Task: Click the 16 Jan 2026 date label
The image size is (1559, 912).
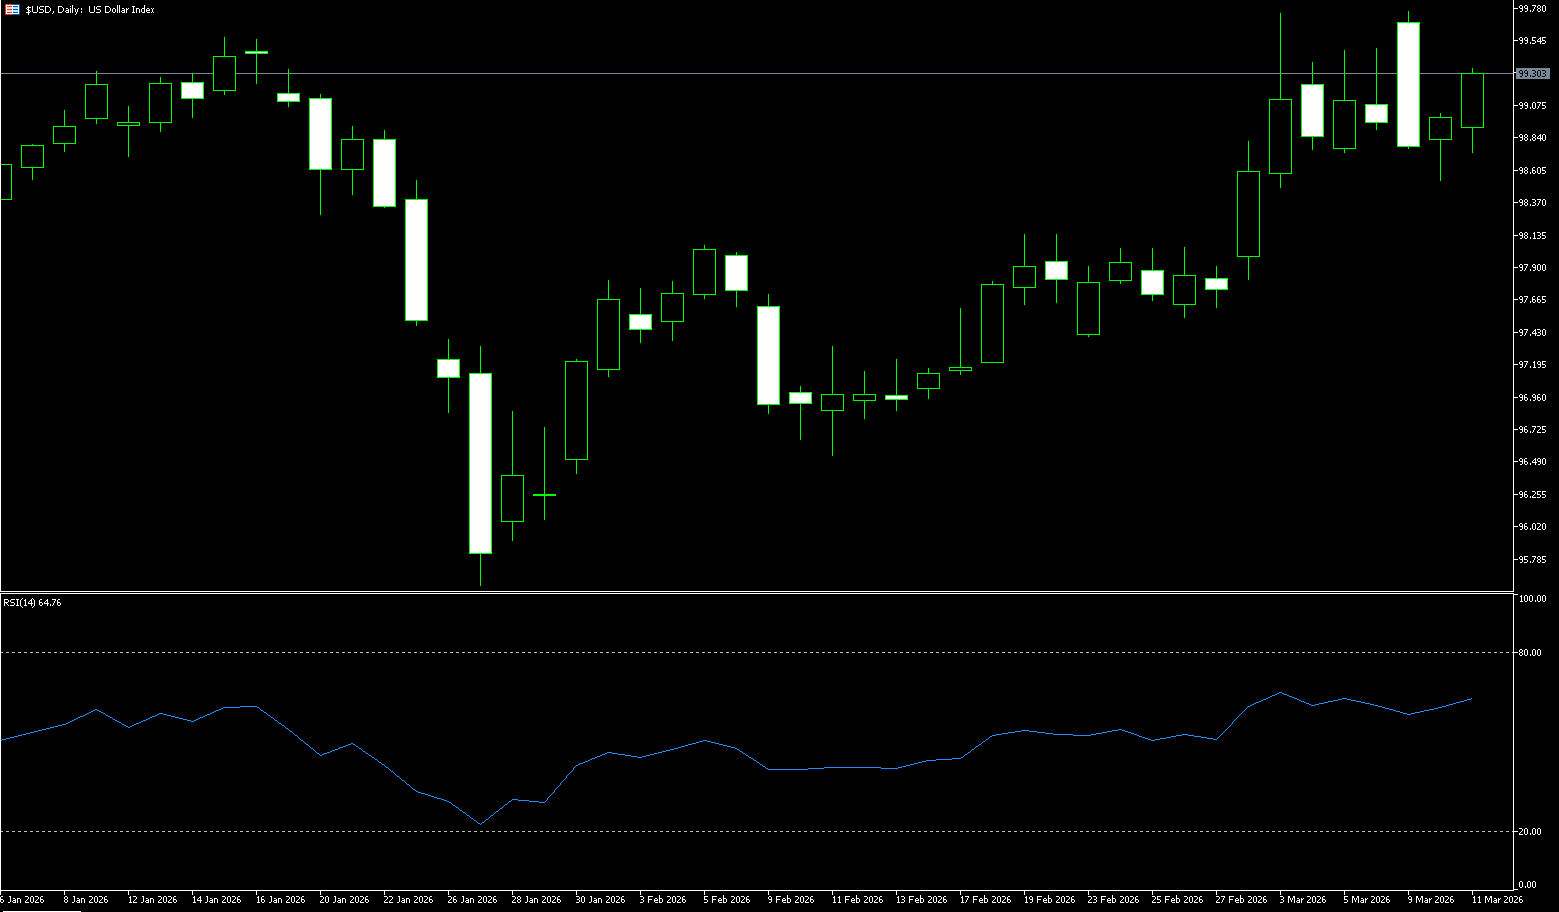Action: (x=280, y=900)
